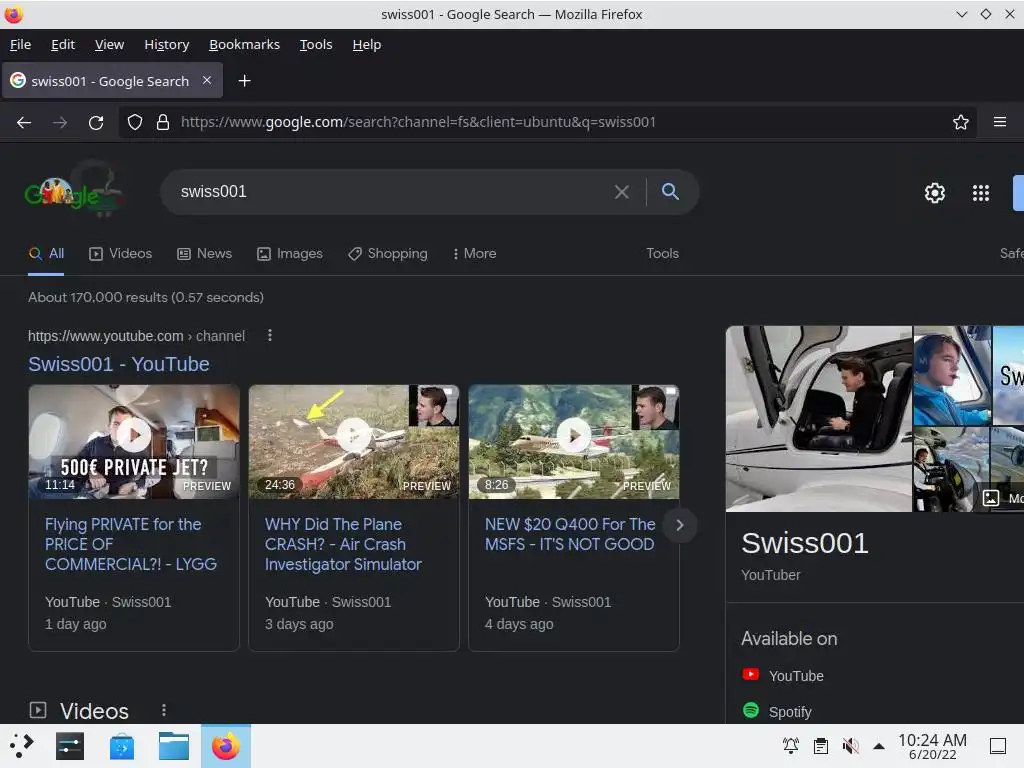The width and height of the screenshot is (1024, 768).
Task: Switch to the Videos search tab
Action: (120, 253)
